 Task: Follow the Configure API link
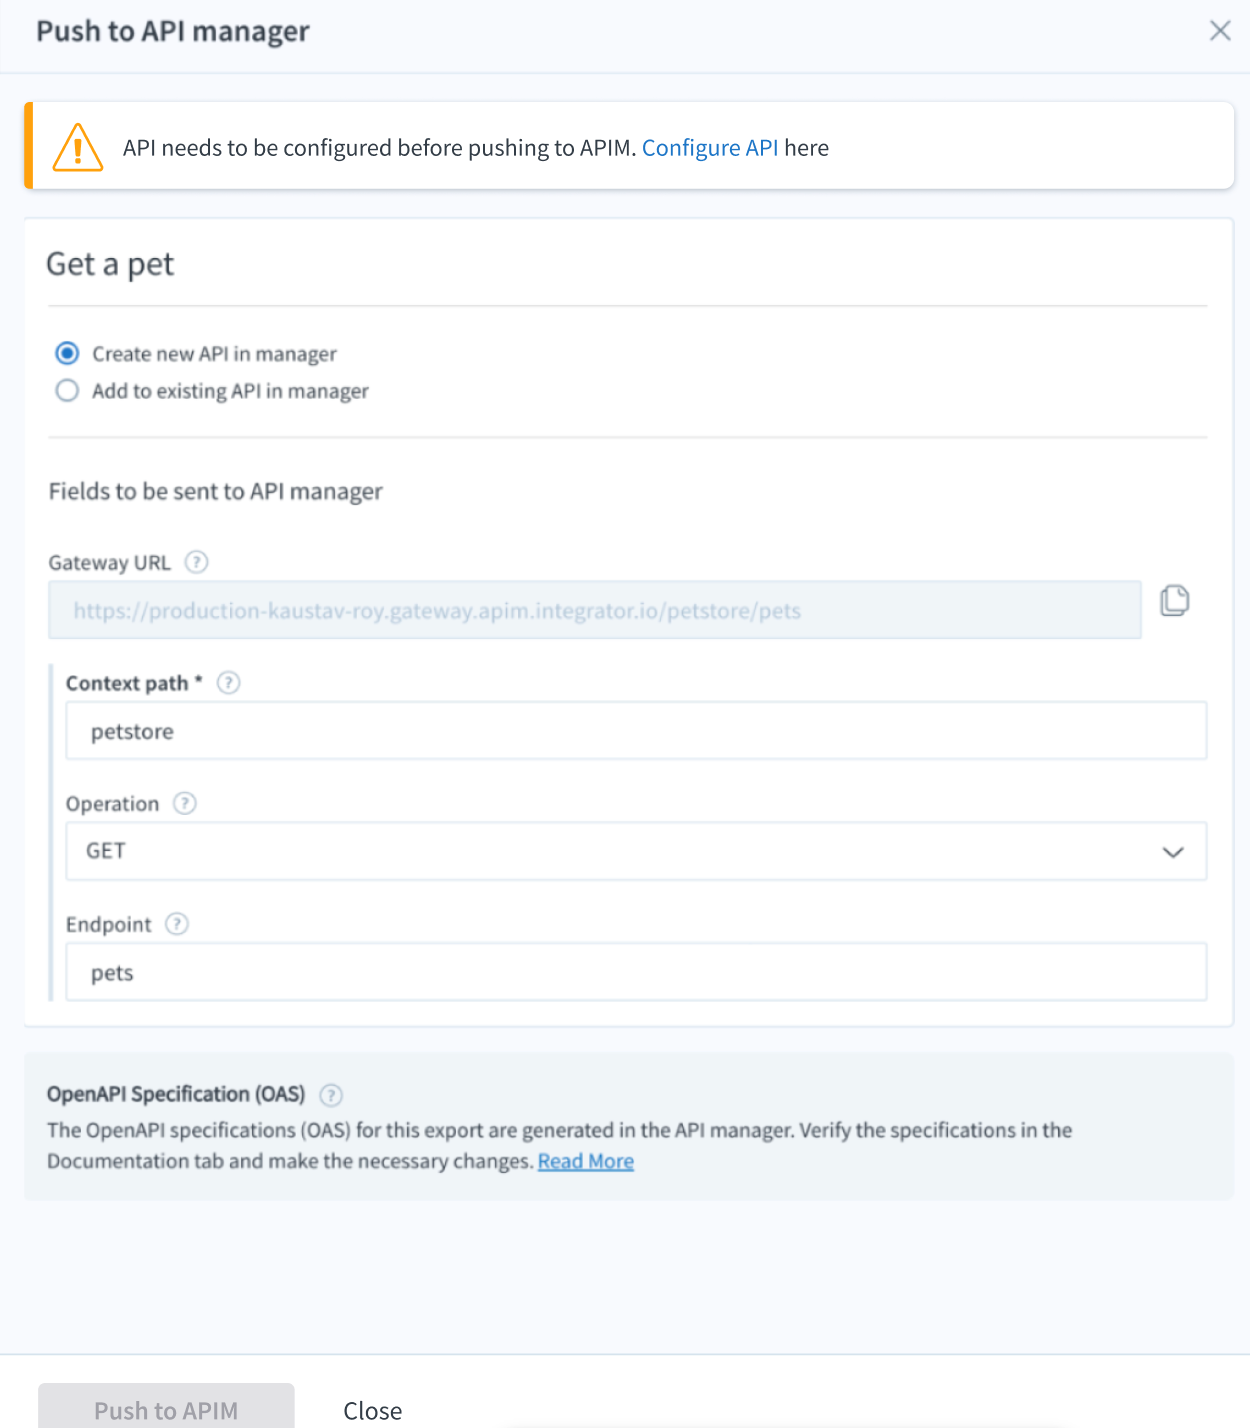click(x=710, y=148)
